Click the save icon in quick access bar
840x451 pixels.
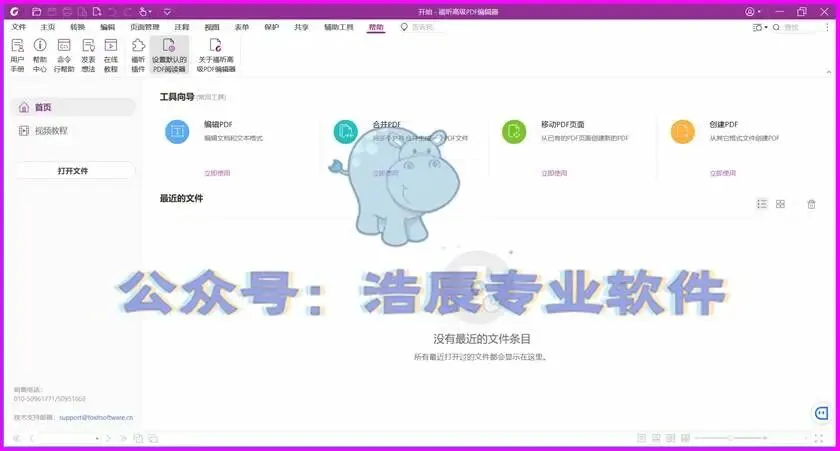pos(52,11)
